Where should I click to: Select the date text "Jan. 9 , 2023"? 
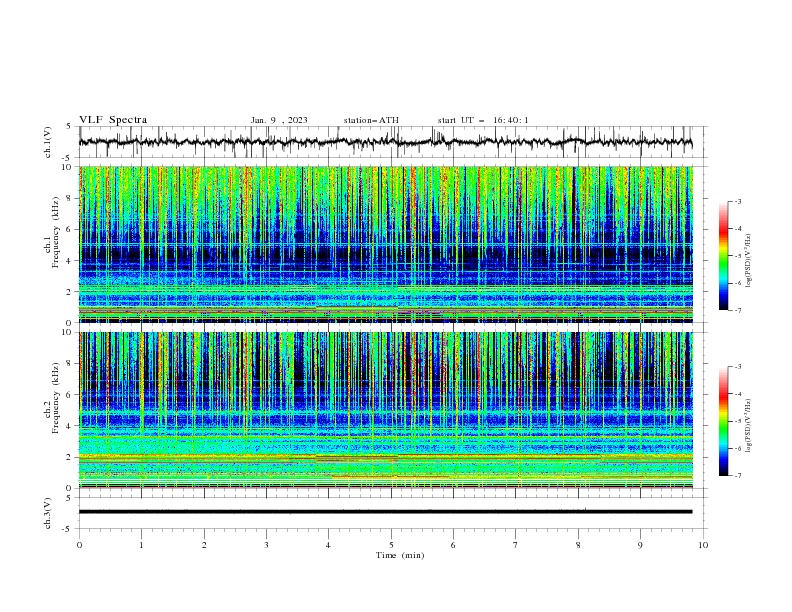279,120
